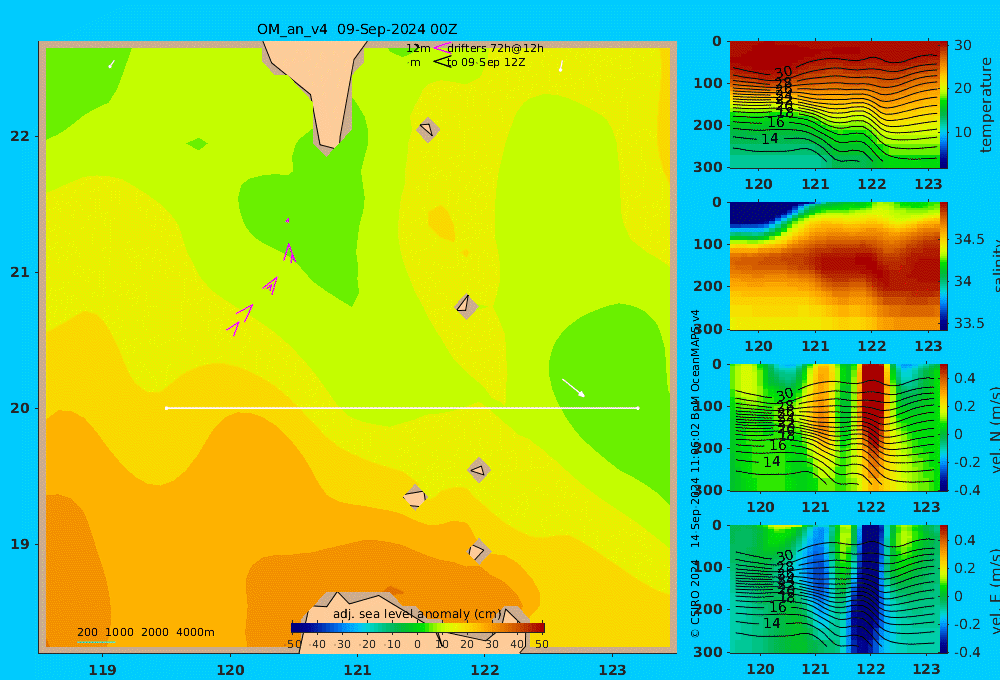Click the temperature color bar
This screenshot has width=1000, height=680.
point(944,105)
